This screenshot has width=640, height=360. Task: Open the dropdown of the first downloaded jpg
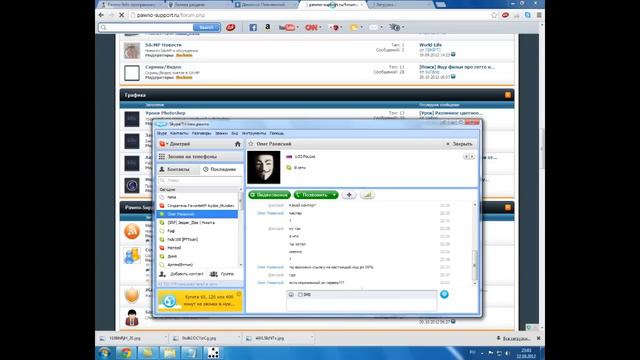(166, 338)
